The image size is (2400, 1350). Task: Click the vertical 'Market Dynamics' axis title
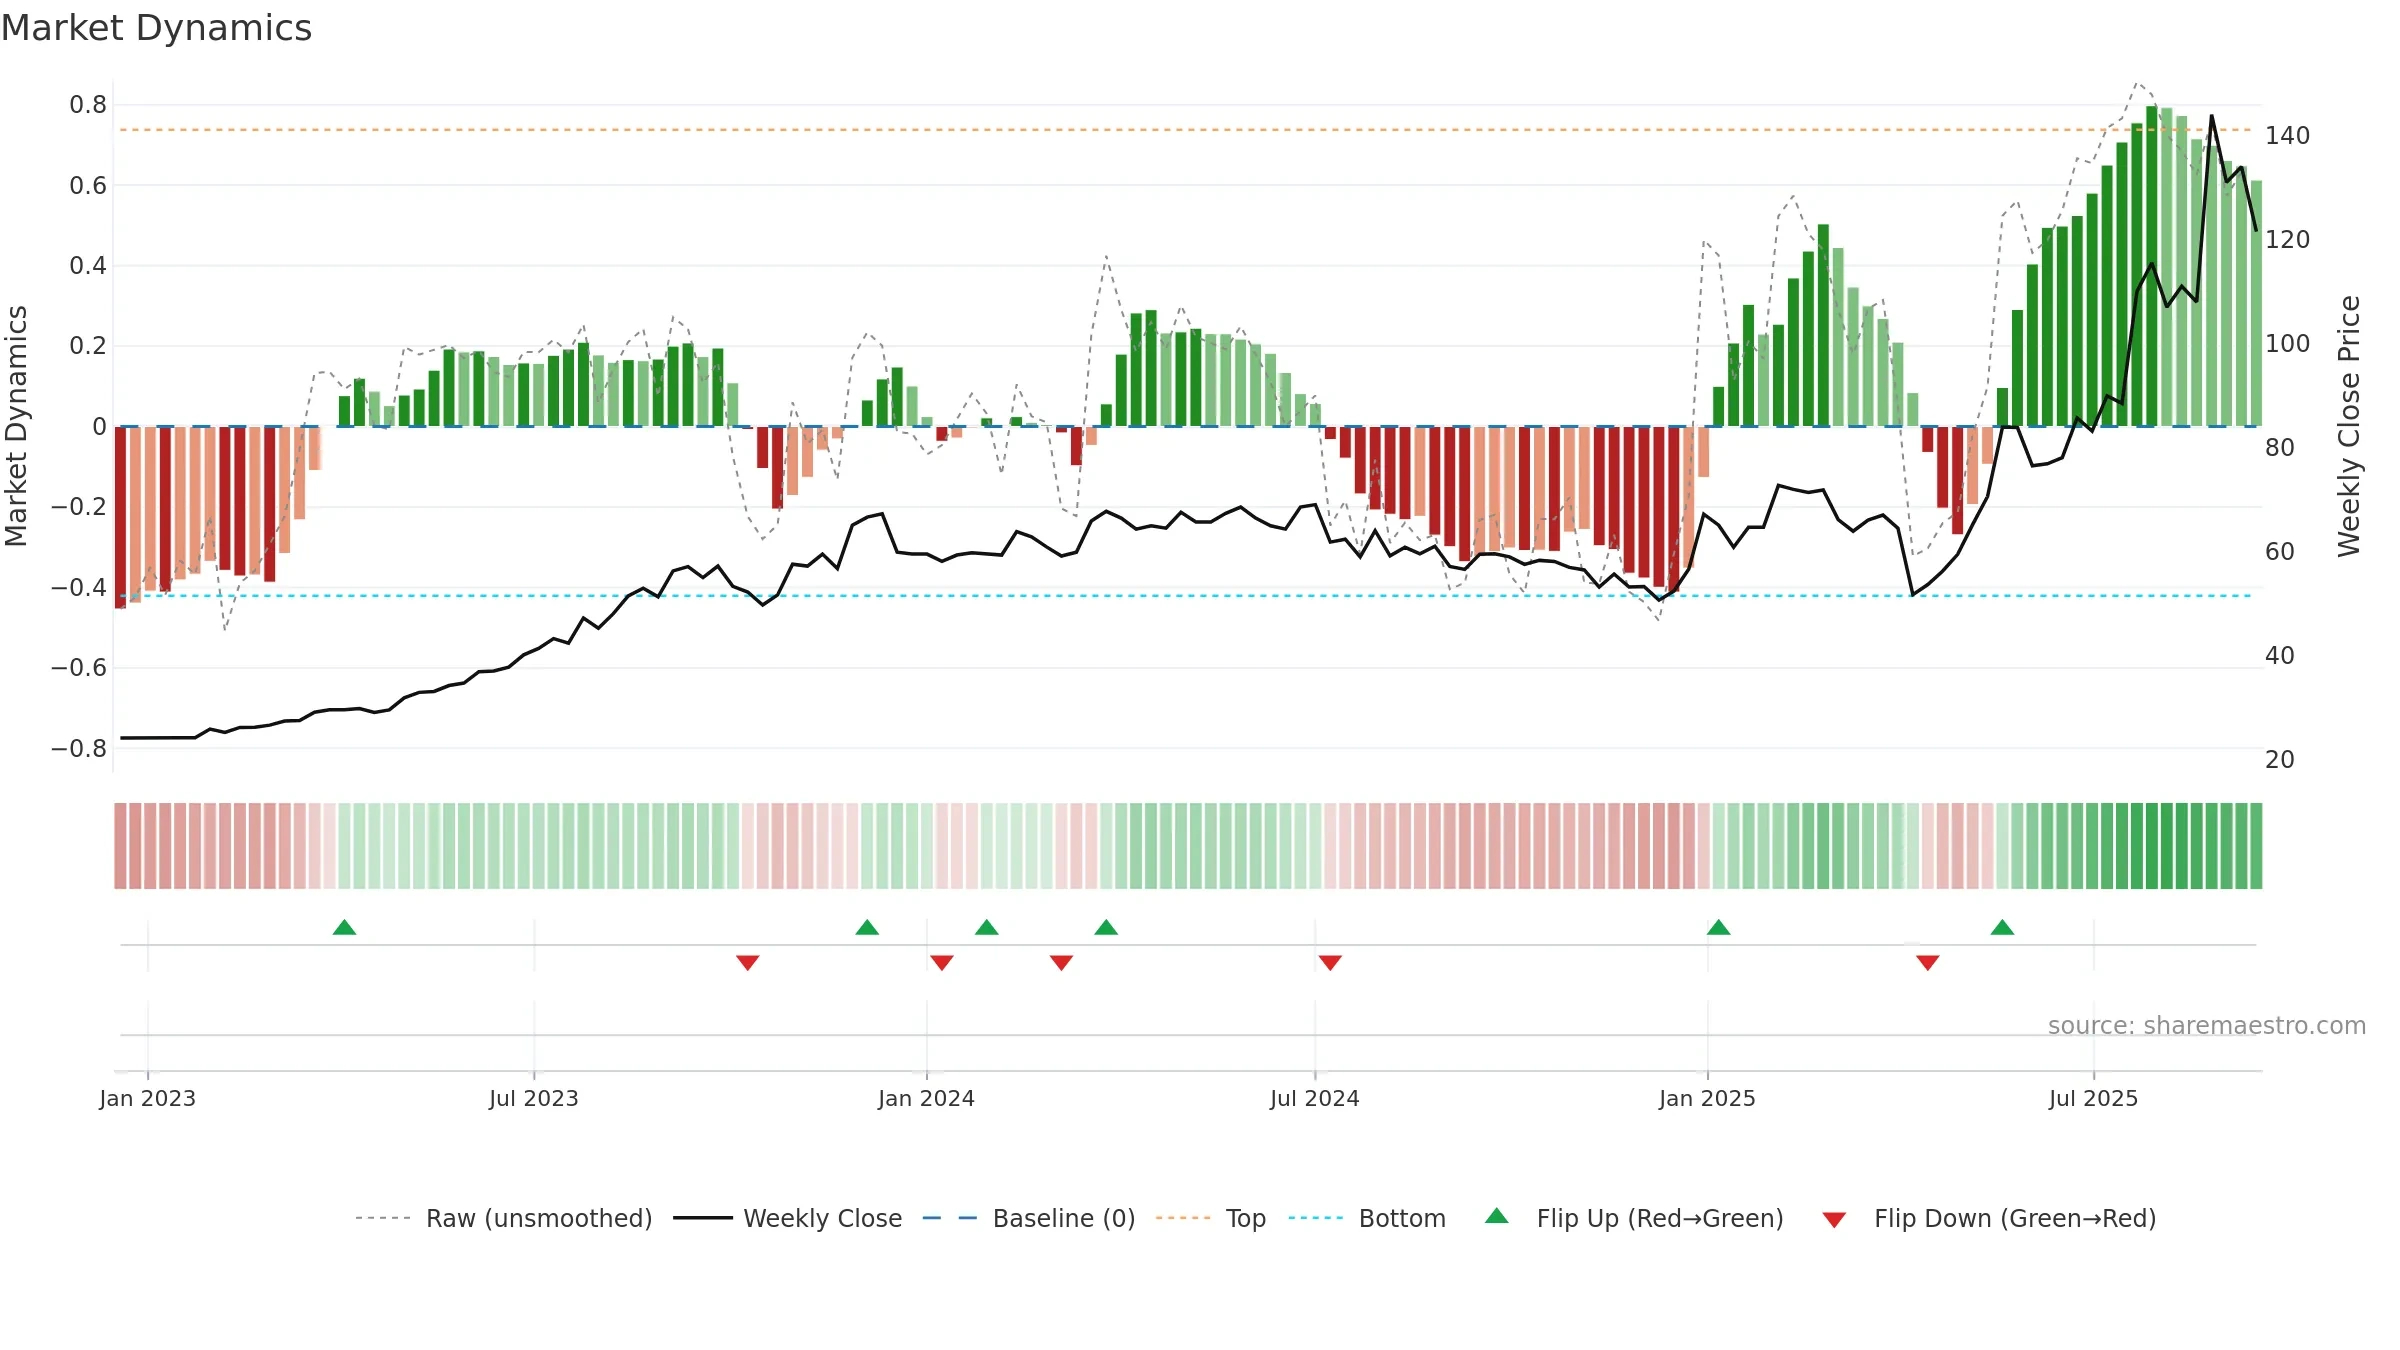coord(16,426)
